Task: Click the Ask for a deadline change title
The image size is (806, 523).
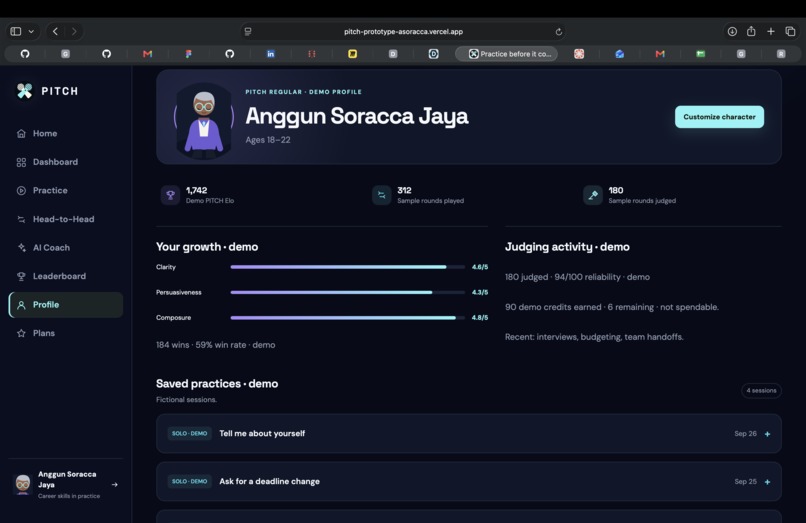Action: pyautogui.click(x=269, y=481)
